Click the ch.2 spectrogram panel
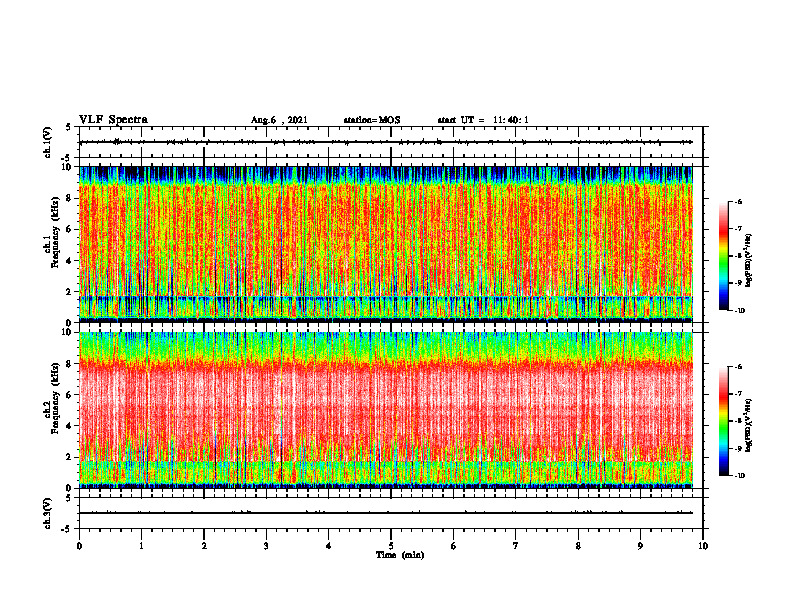Screen dimensions: 792x612 coord(386,410)
